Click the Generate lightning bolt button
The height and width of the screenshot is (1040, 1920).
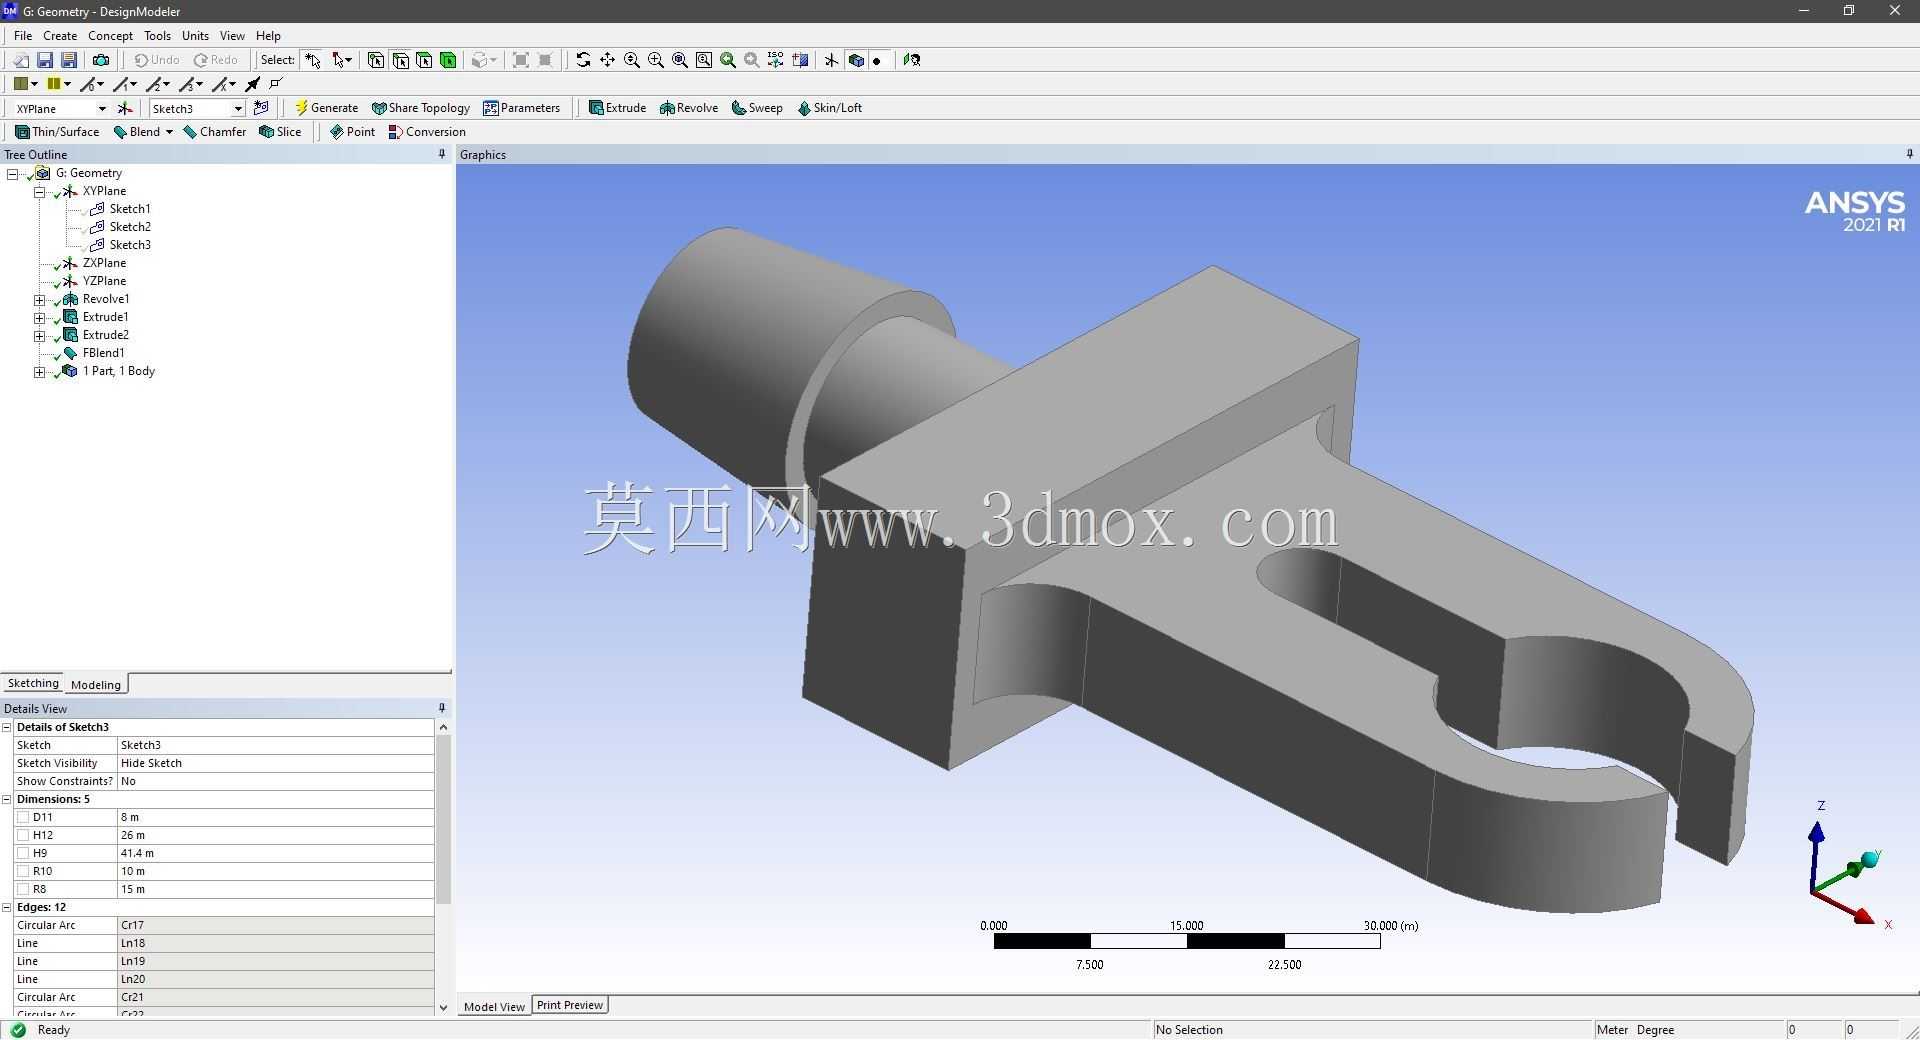pos(326,108)
